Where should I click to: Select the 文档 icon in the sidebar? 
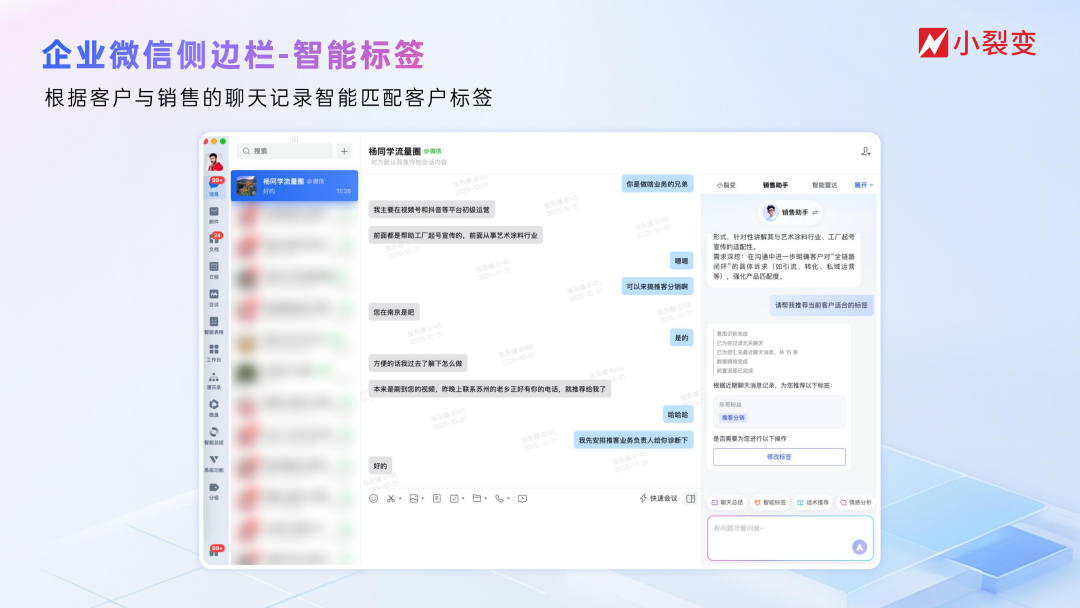[x=213, y=236]
